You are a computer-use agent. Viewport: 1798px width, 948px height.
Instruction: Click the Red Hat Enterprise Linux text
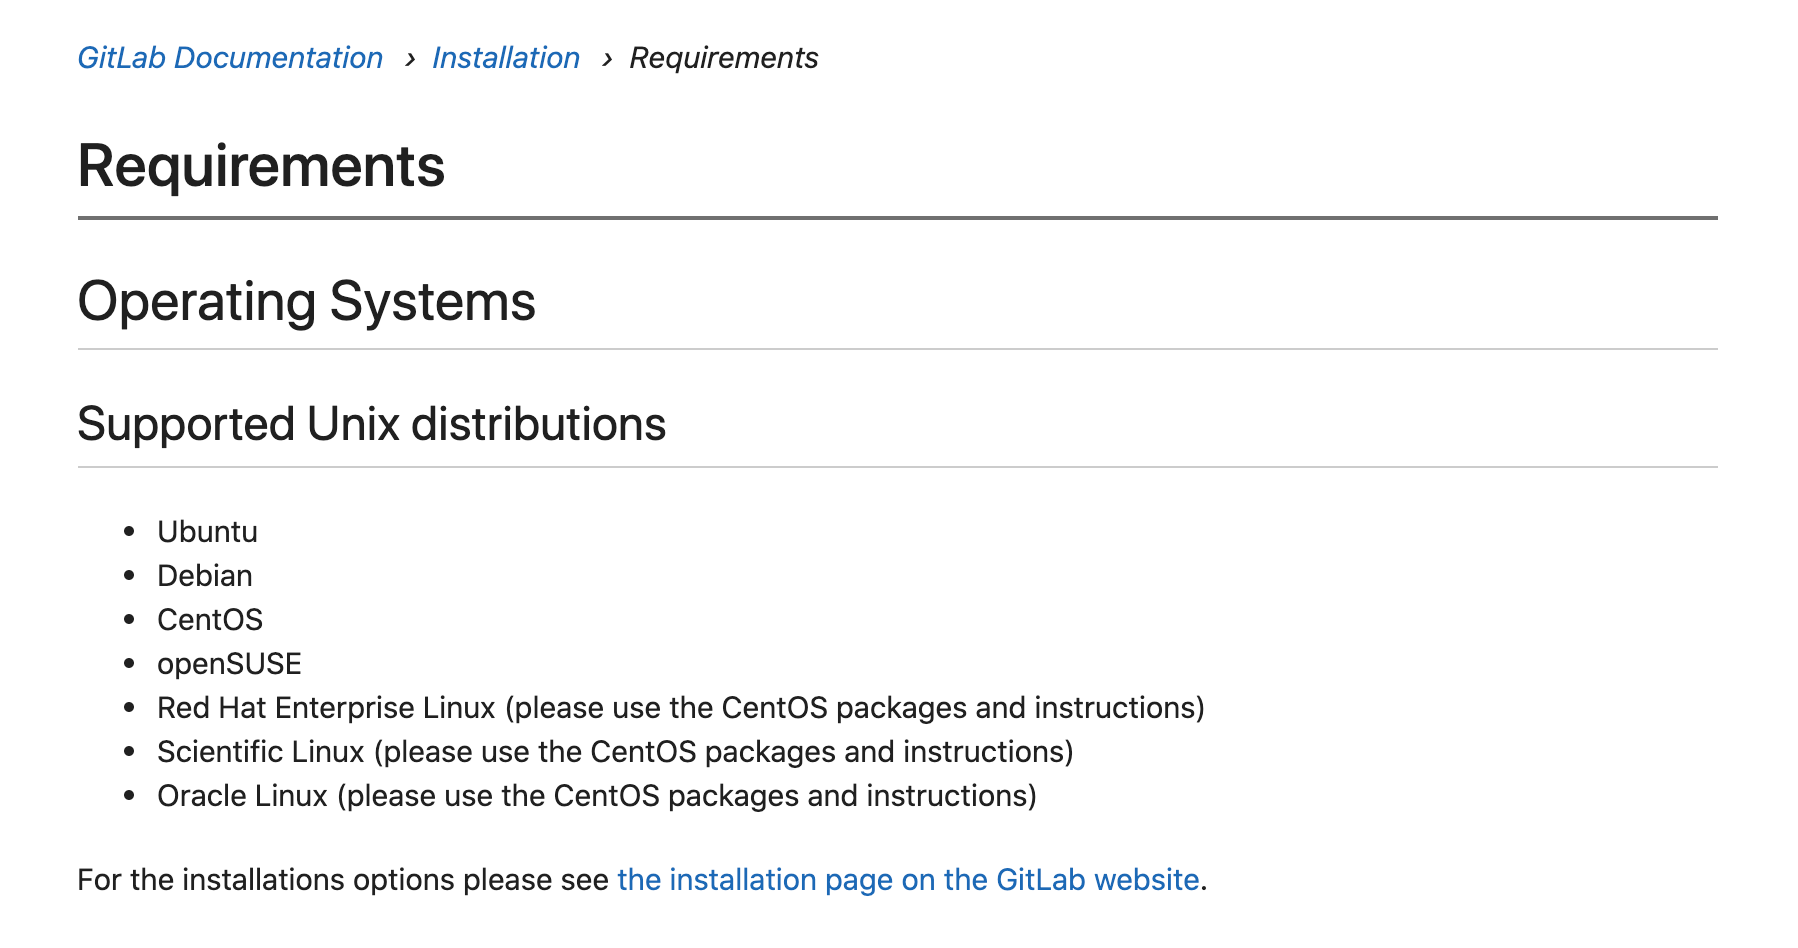pyautogui.click(x=326, y=708)
